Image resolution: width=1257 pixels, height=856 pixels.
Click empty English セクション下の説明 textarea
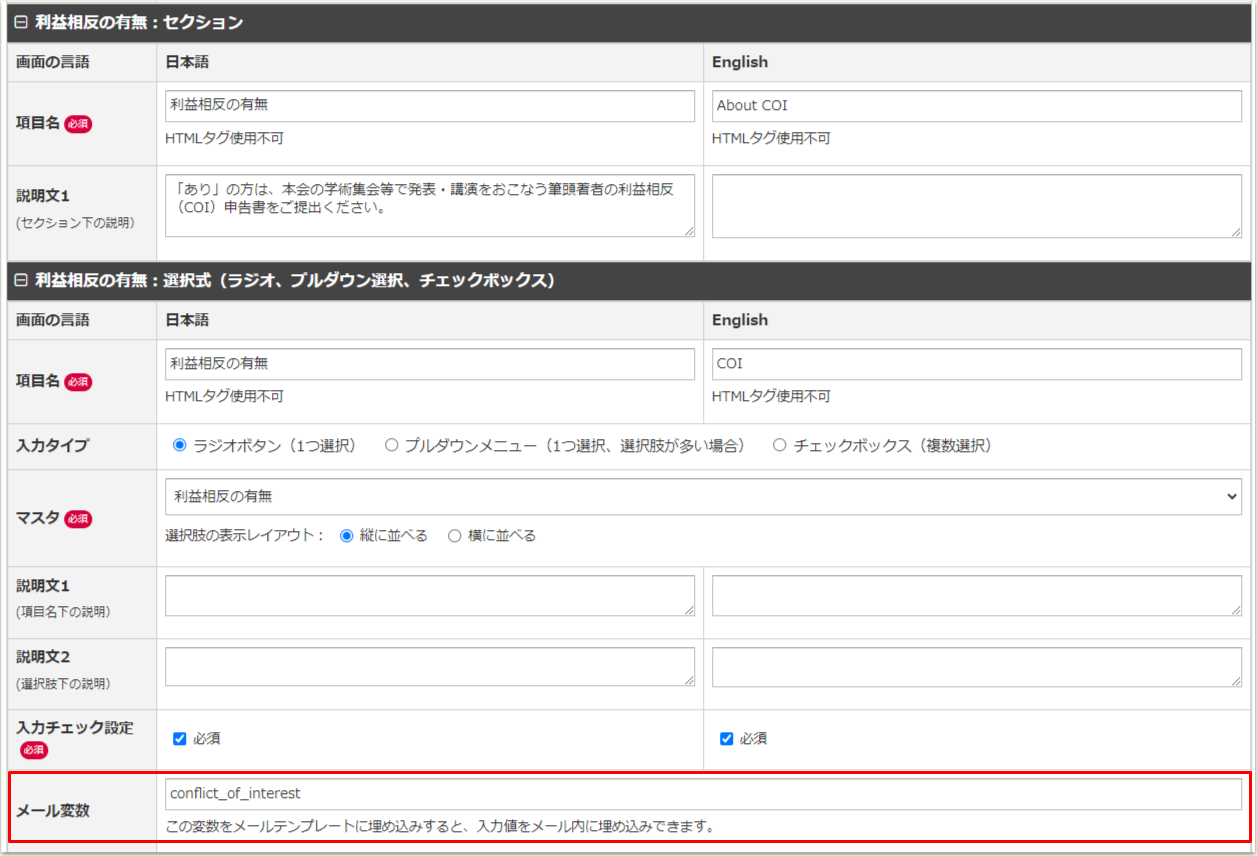[x=976, y=206]
